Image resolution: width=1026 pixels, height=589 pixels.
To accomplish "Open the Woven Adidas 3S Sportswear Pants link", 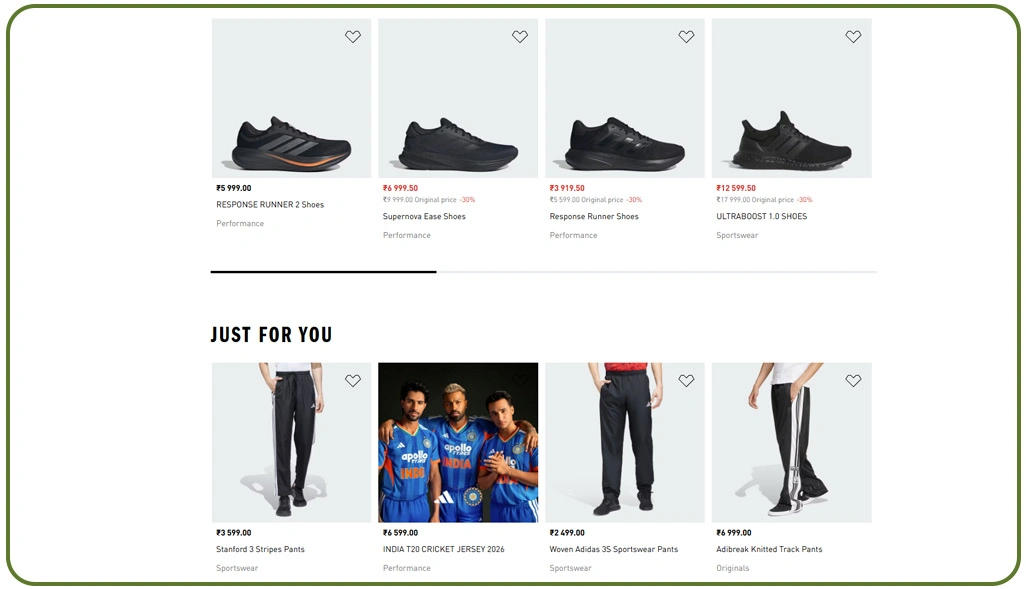I will (612, 549).
